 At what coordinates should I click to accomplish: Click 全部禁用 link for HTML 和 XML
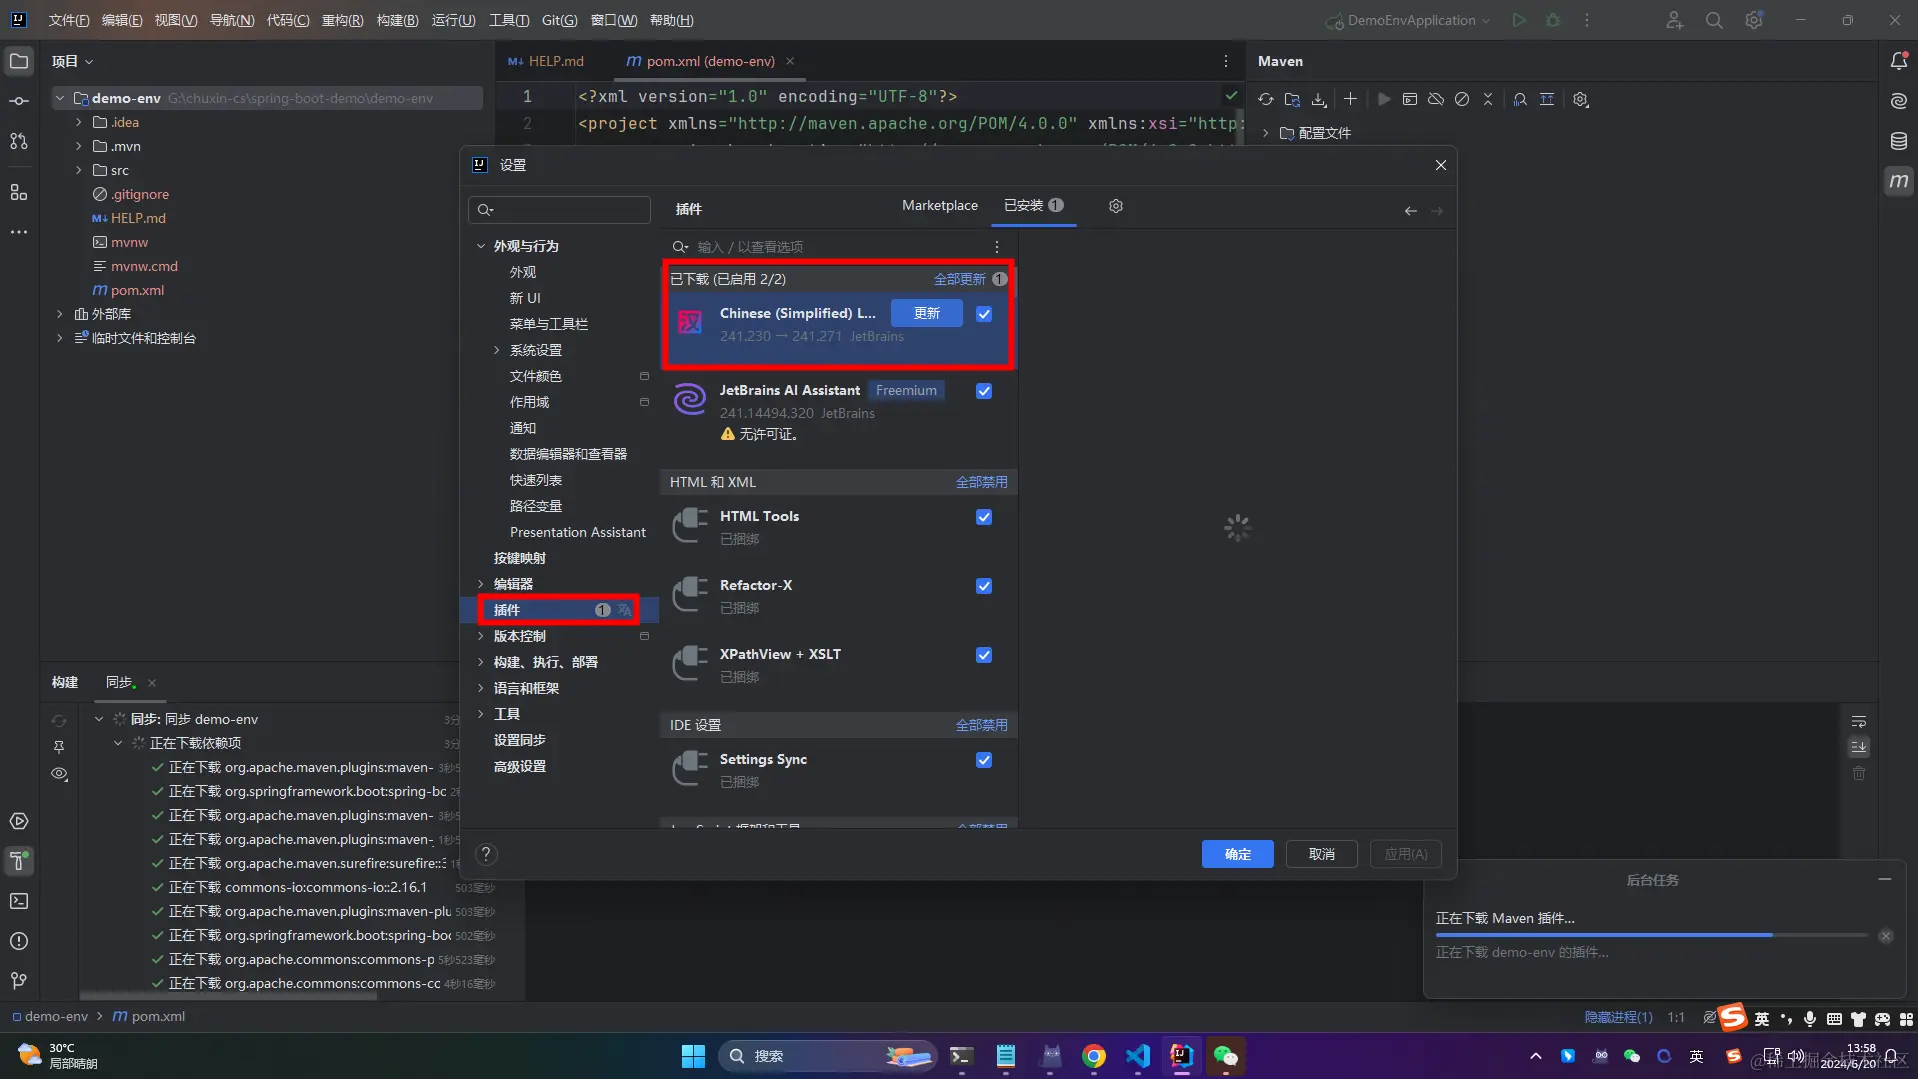point(982,482)
